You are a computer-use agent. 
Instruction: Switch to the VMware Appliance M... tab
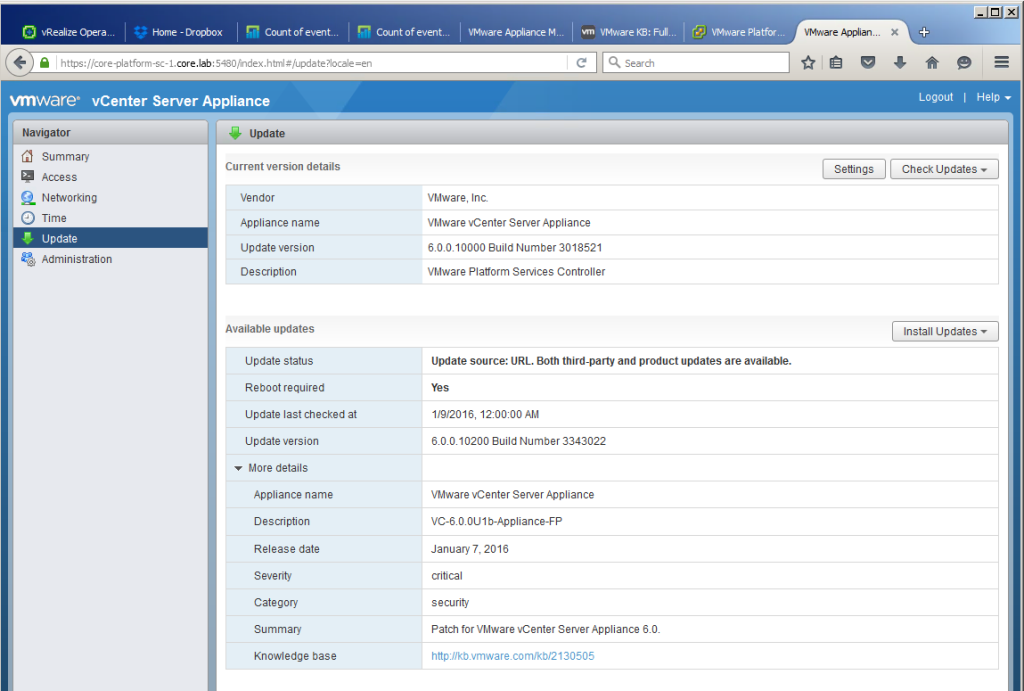point(516,32)
